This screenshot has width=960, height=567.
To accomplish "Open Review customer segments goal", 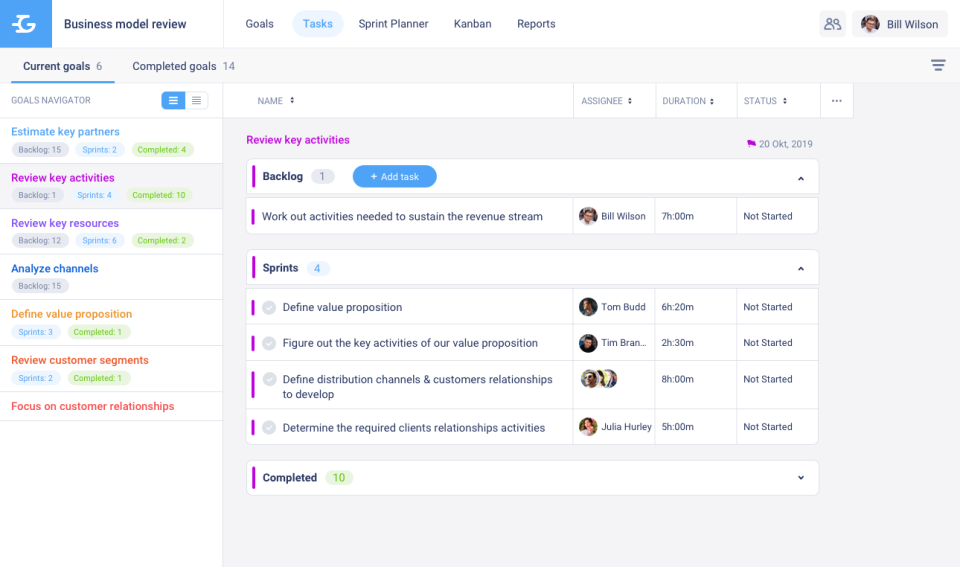I will click(80, 360).
